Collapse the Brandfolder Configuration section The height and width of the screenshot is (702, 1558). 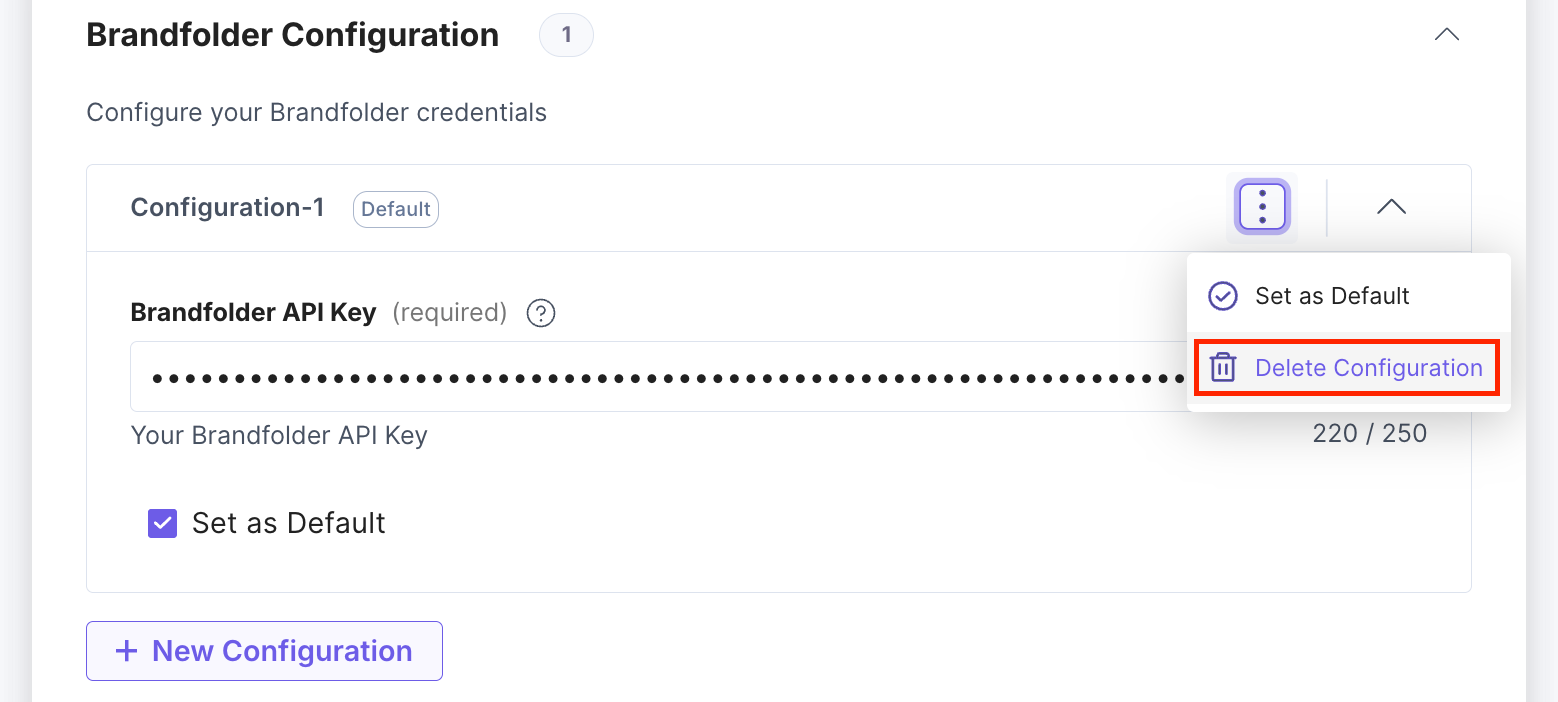[1446, 33]
